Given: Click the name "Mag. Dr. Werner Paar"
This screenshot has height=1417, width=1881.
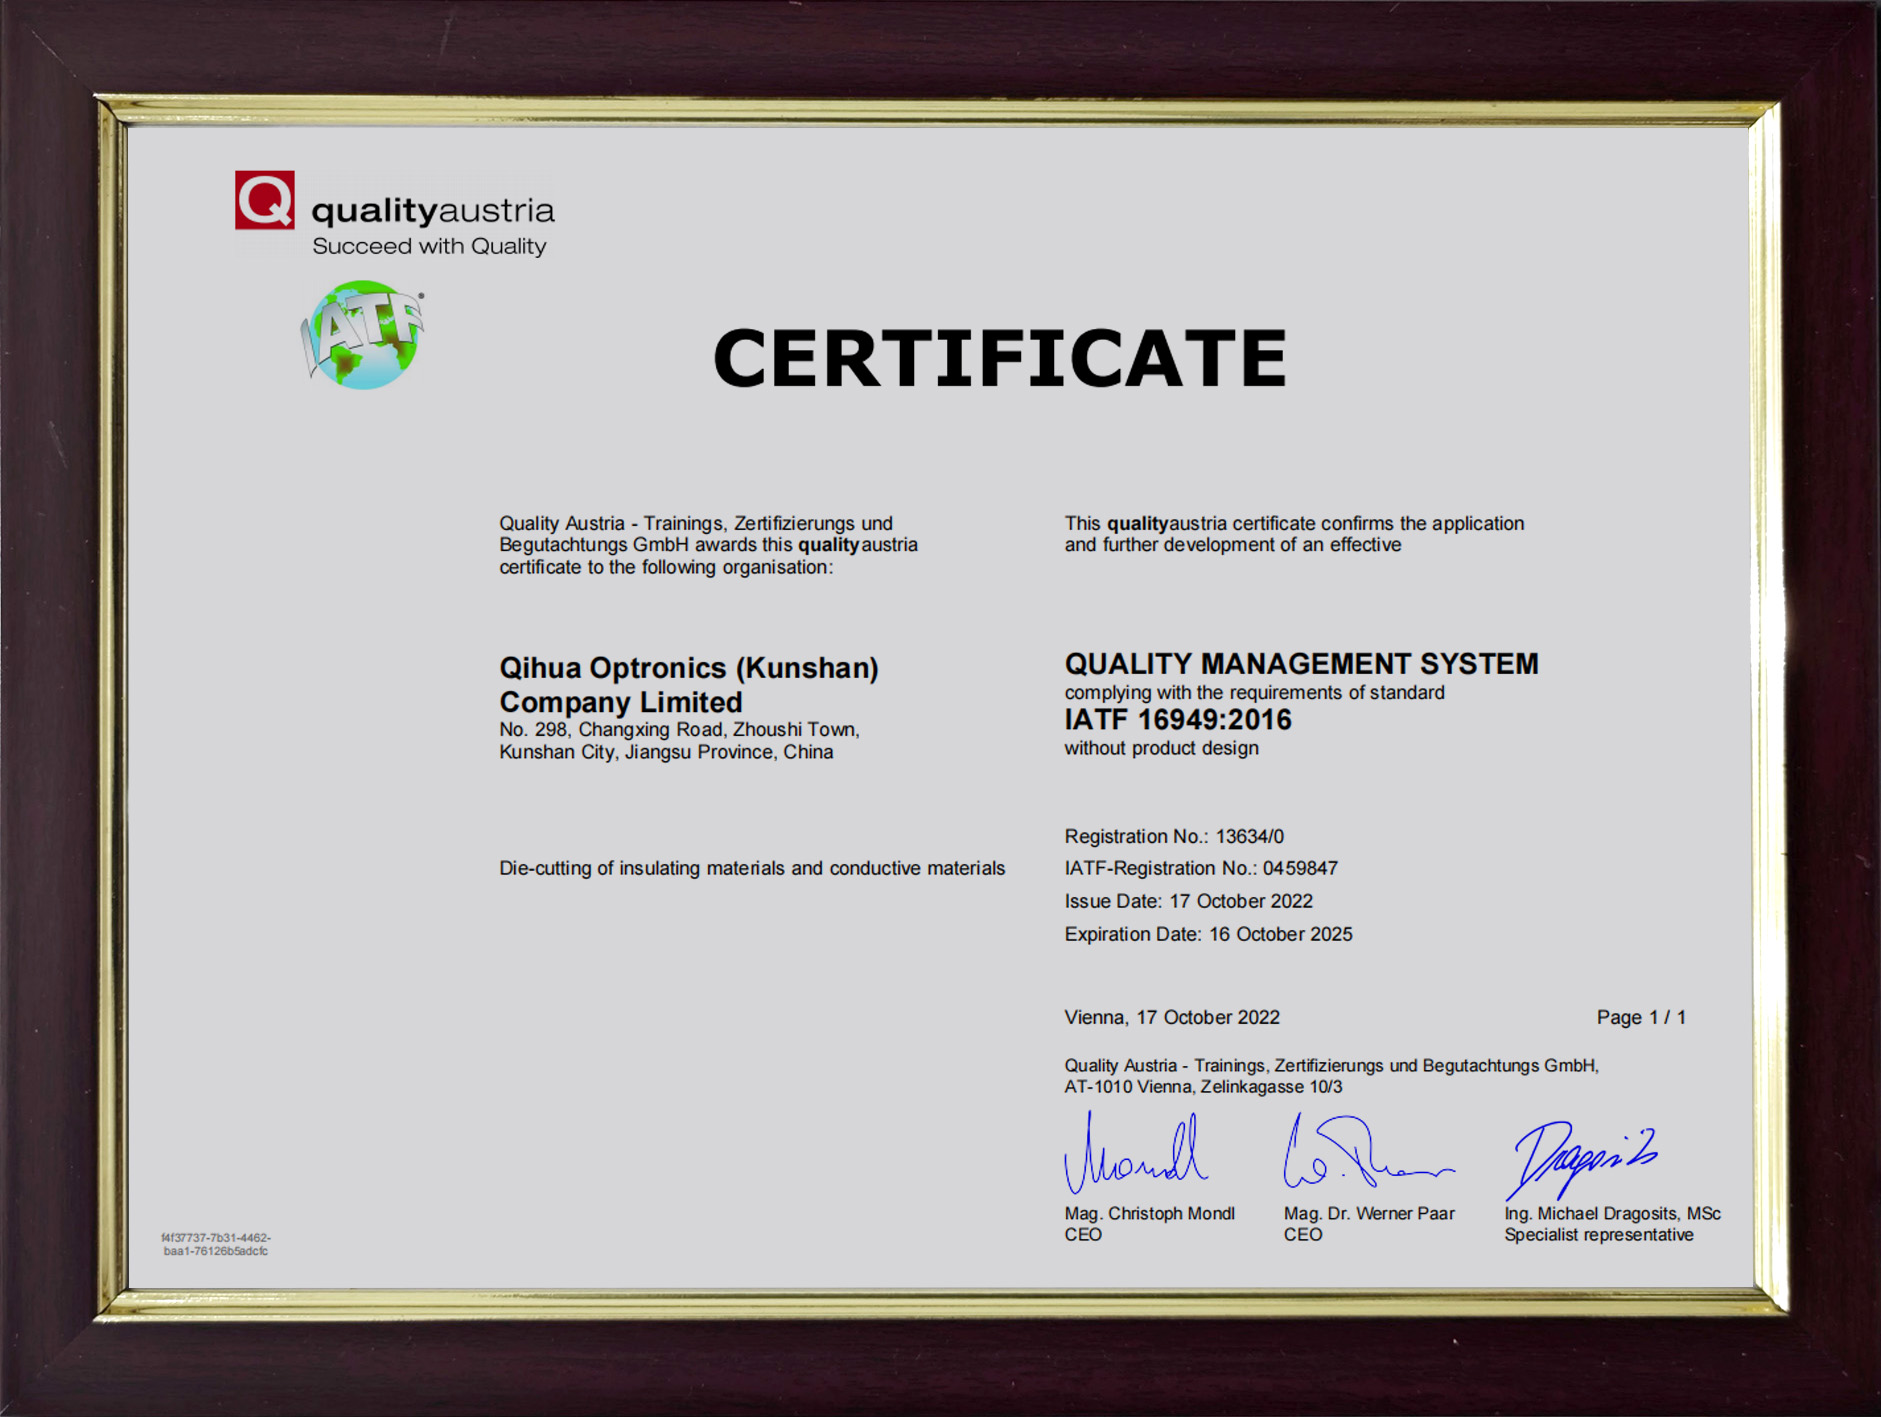Looking at the screenshot, I should [1369, 1213].
